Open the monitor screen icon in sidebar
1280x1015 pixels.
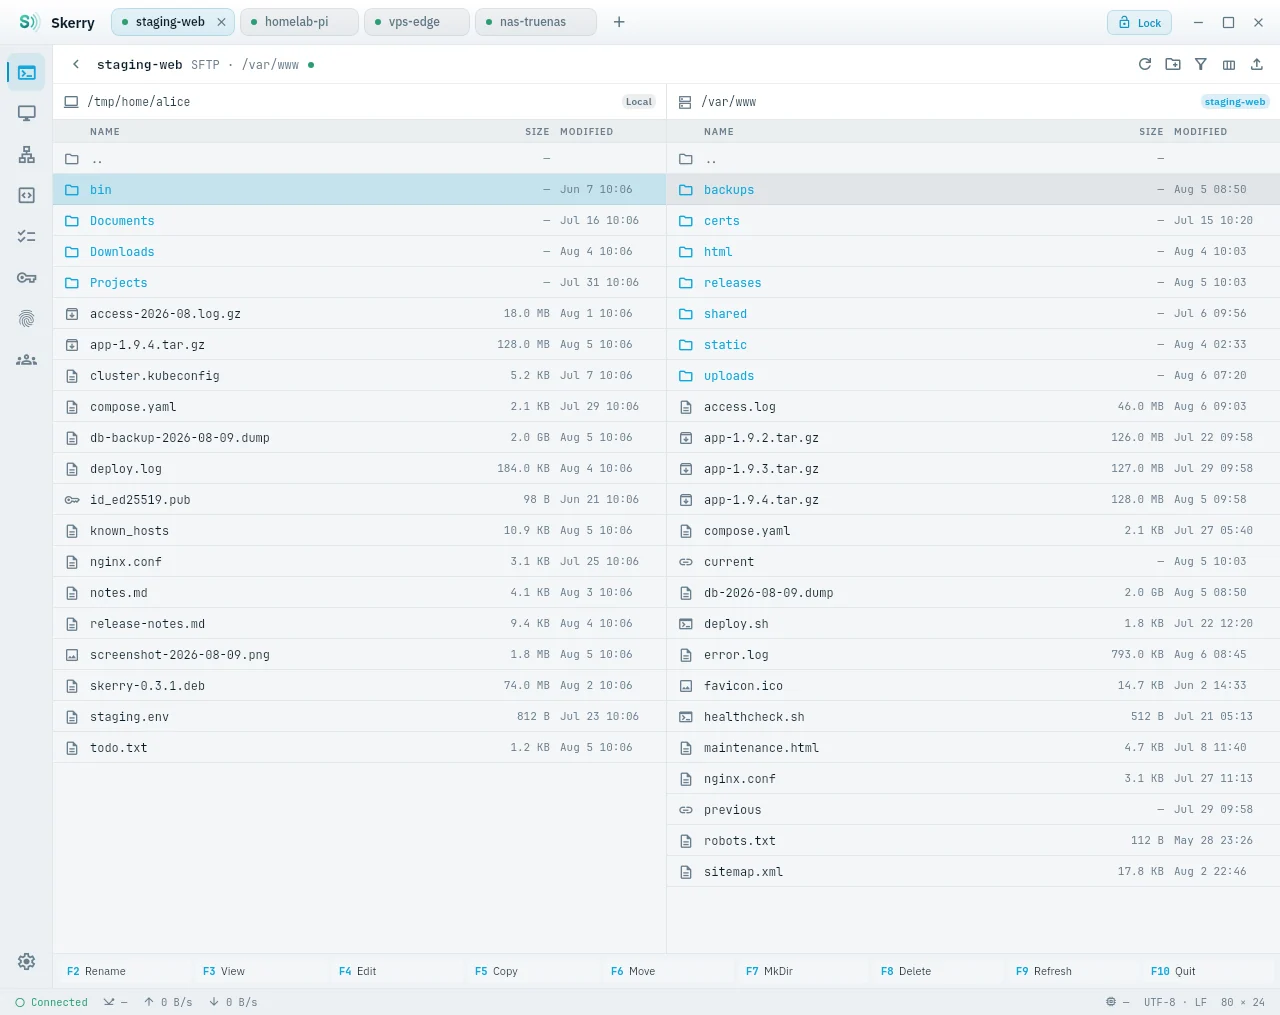pyautogui.click(x=27, y=114)
